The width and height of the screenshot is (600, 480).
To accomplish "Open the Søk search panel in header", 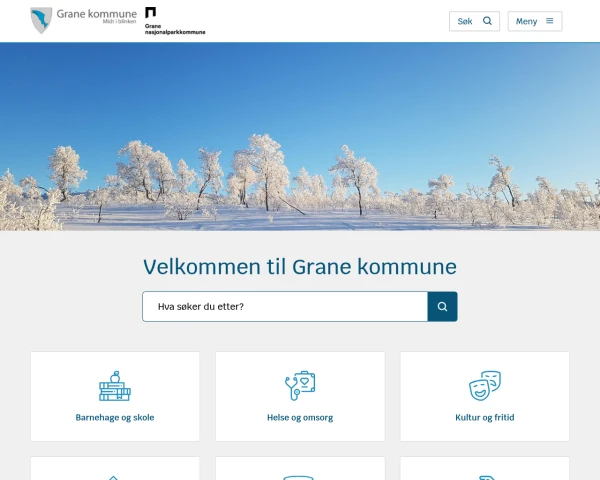I will tap(474, 21).
